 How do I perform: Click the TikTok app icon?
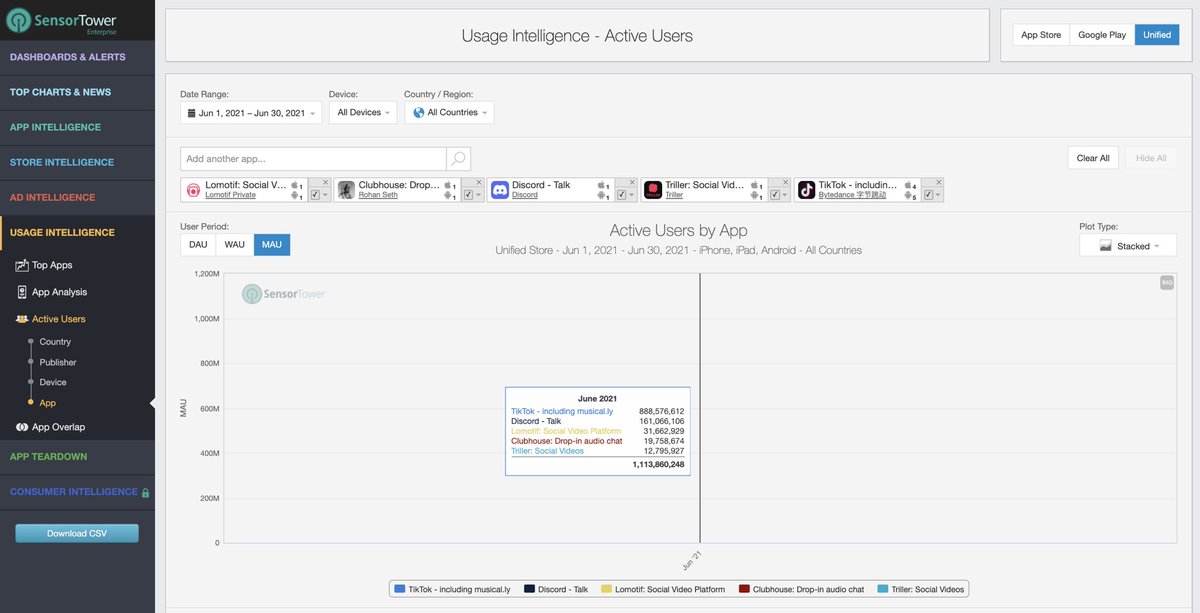point(807,190)
